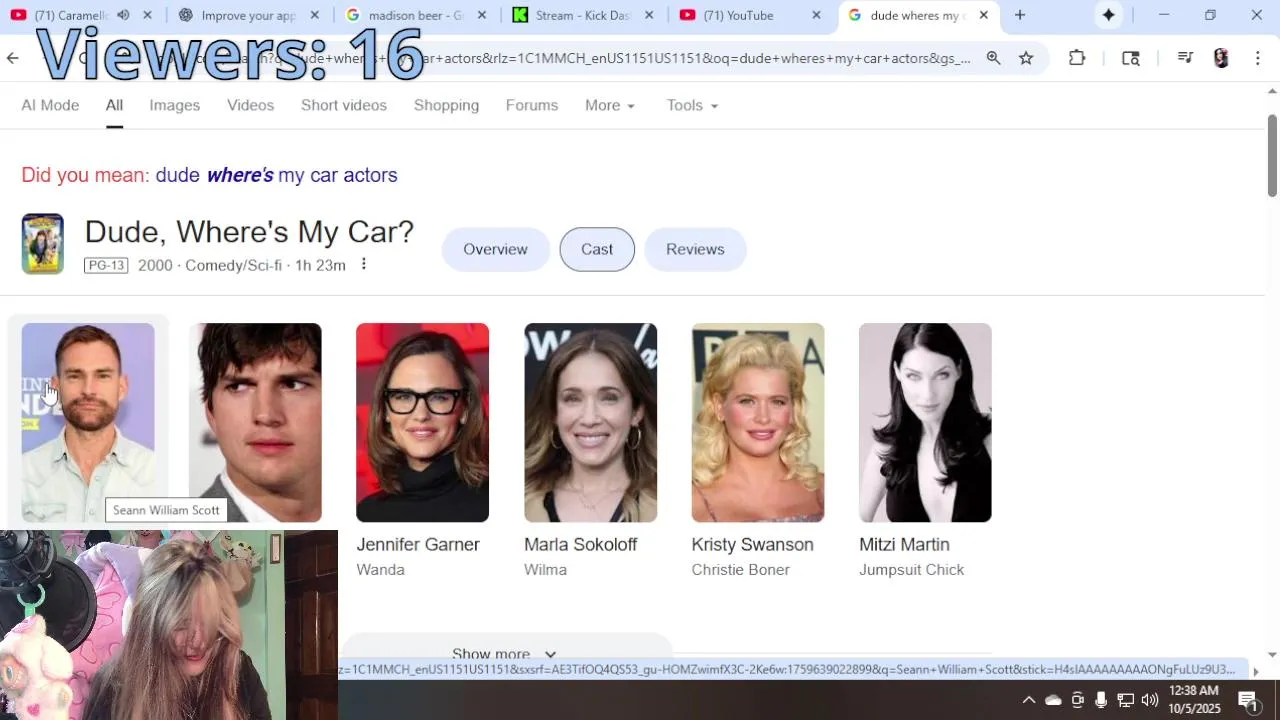Image resolution: width=1280 pixels, height=720 pixels.
Task: Open a new tab with the plus button
Action: pyautogui.click(x=1020, y=15)
